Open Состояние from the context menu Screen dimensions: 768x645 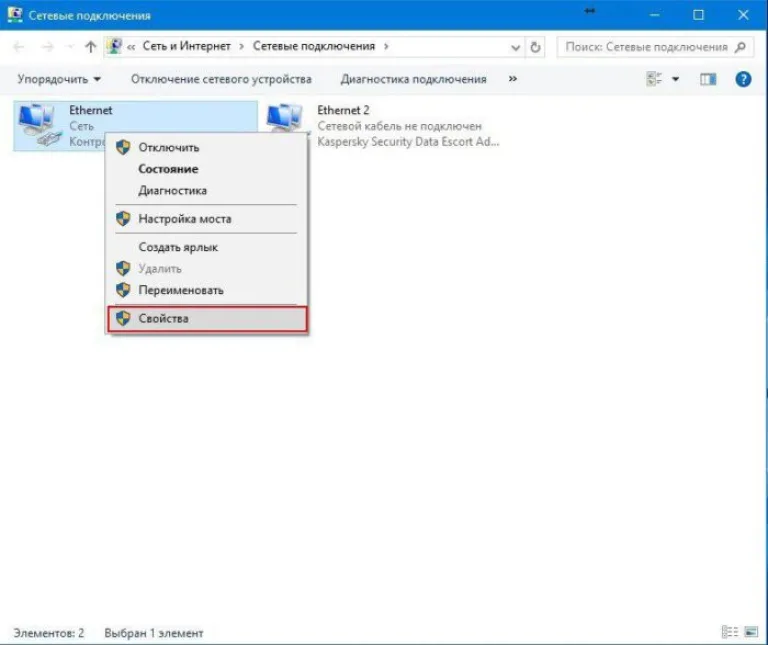pos(206,169)
